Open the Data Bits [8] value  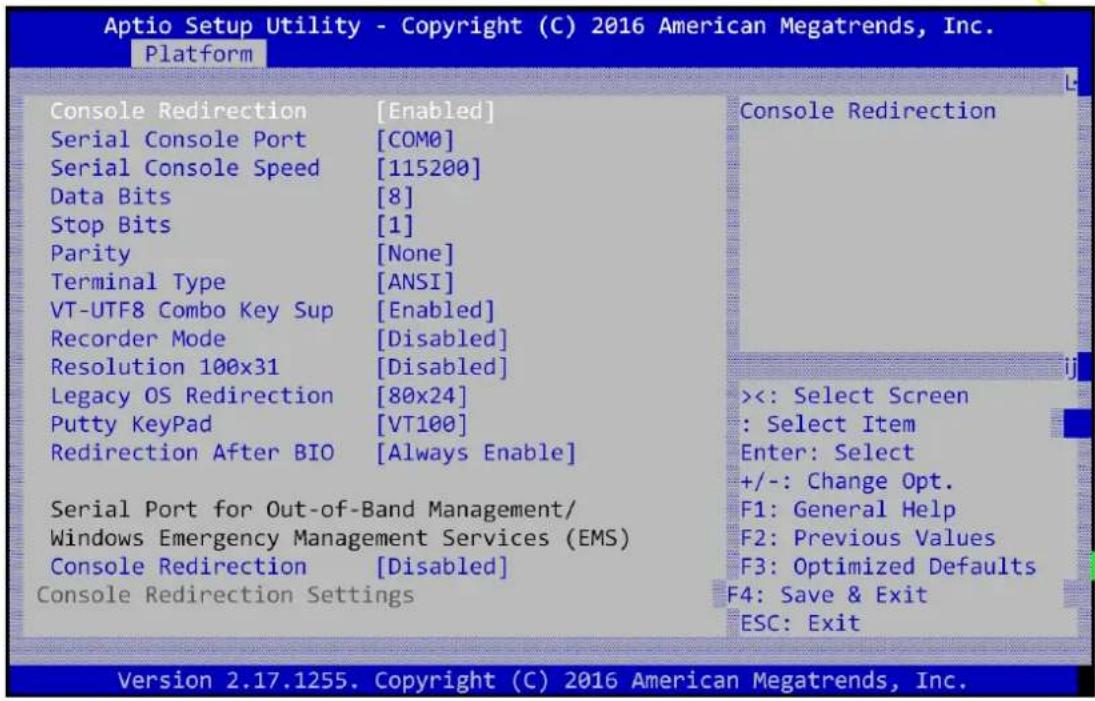[395, 197]
